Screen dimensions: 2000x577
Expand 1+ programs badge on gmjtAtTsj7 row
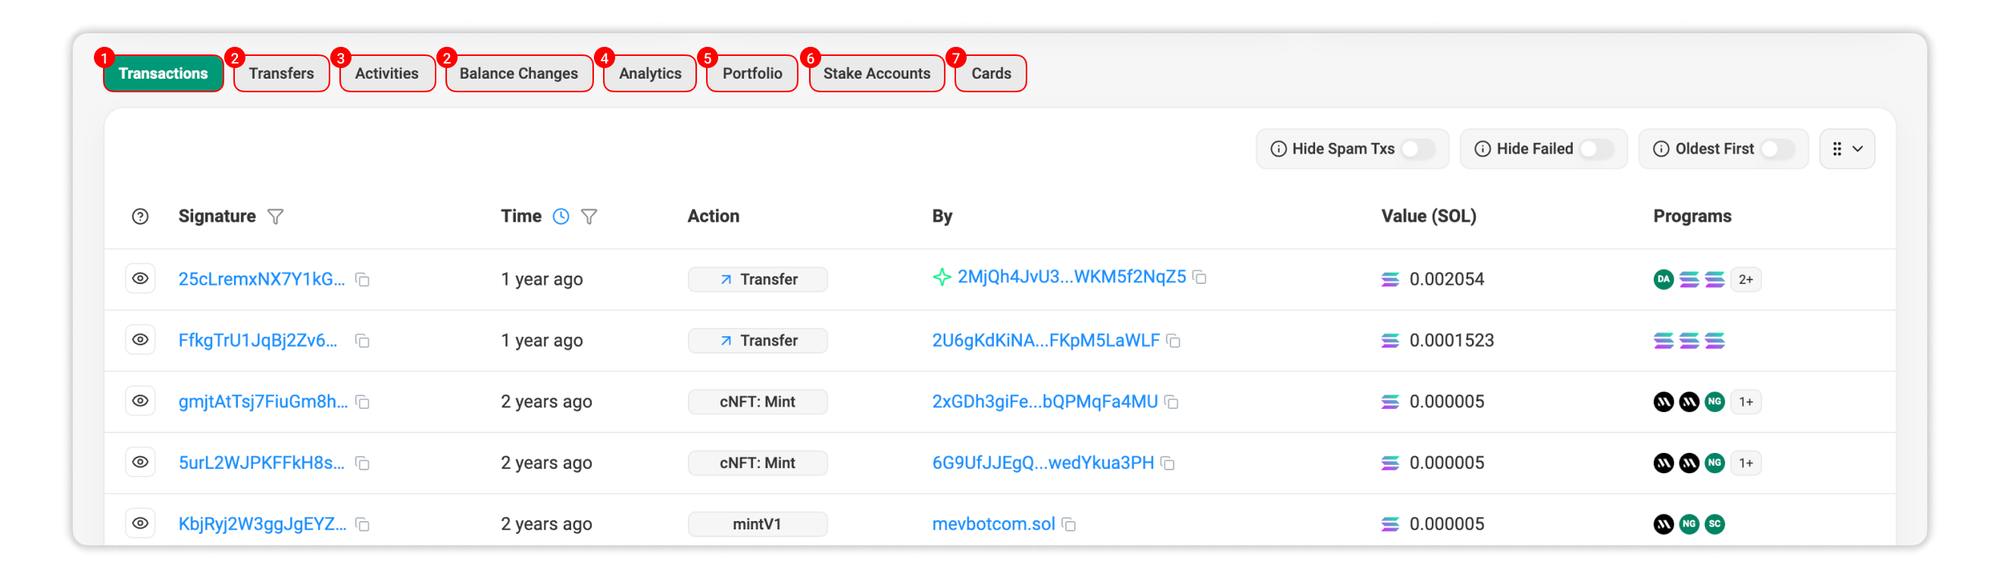coord(1745,402)
